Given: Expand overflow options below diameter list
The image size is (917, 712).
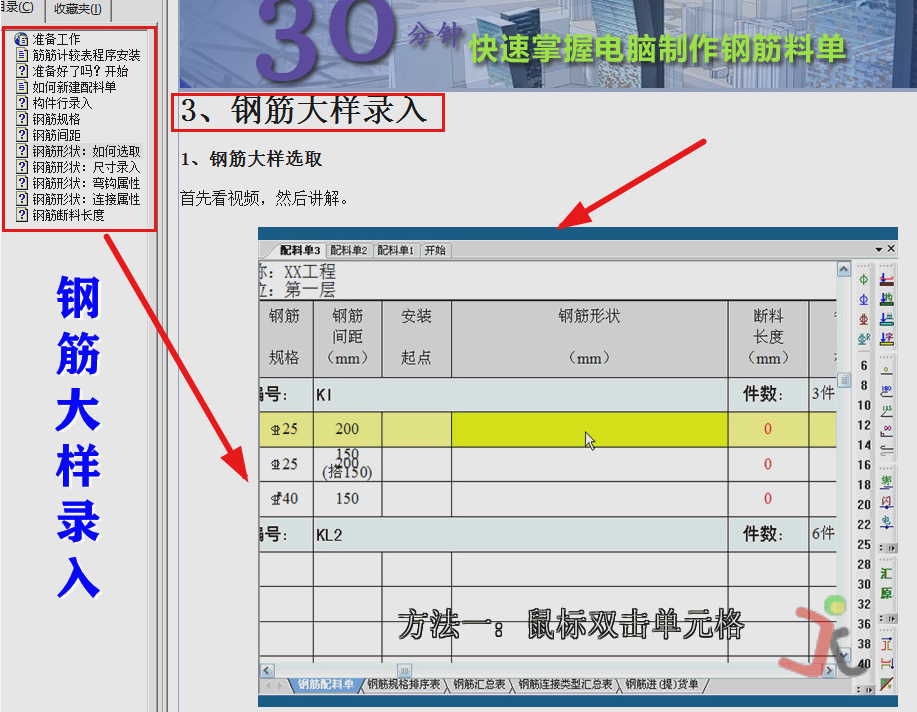Looking at the screenshot, I should [x=865, y=690].
